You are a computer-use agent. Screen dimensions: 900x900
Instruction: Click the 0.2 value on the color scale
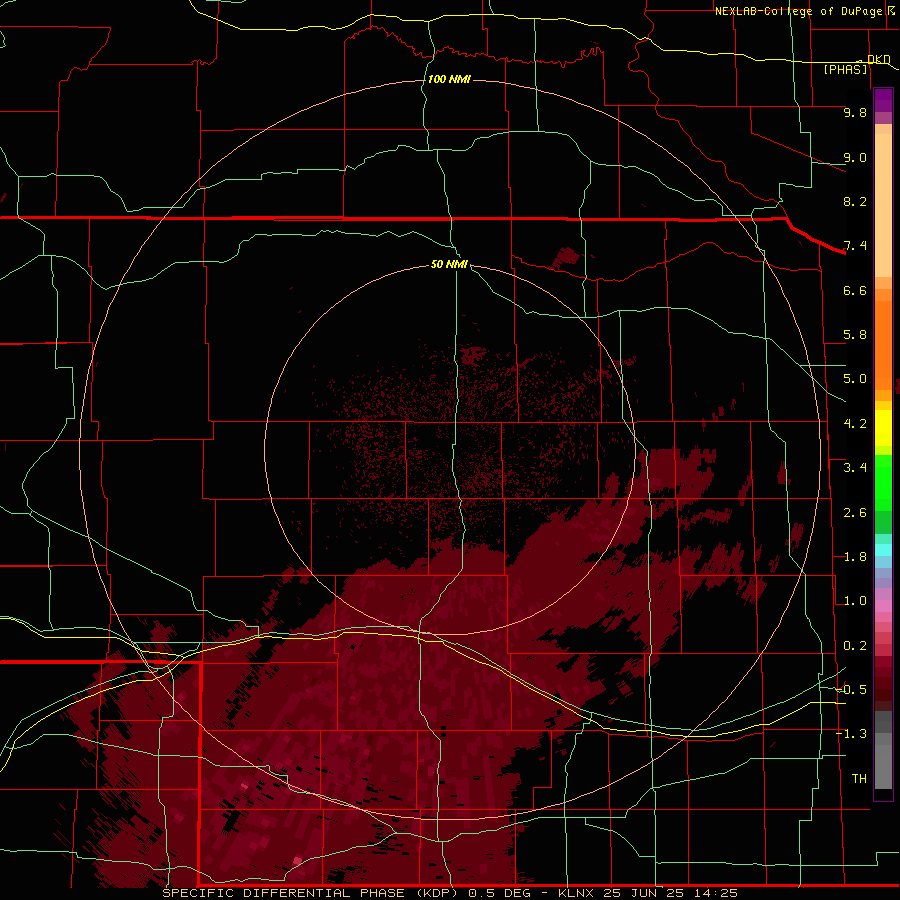pyautogui.click(x=855, y=646)
